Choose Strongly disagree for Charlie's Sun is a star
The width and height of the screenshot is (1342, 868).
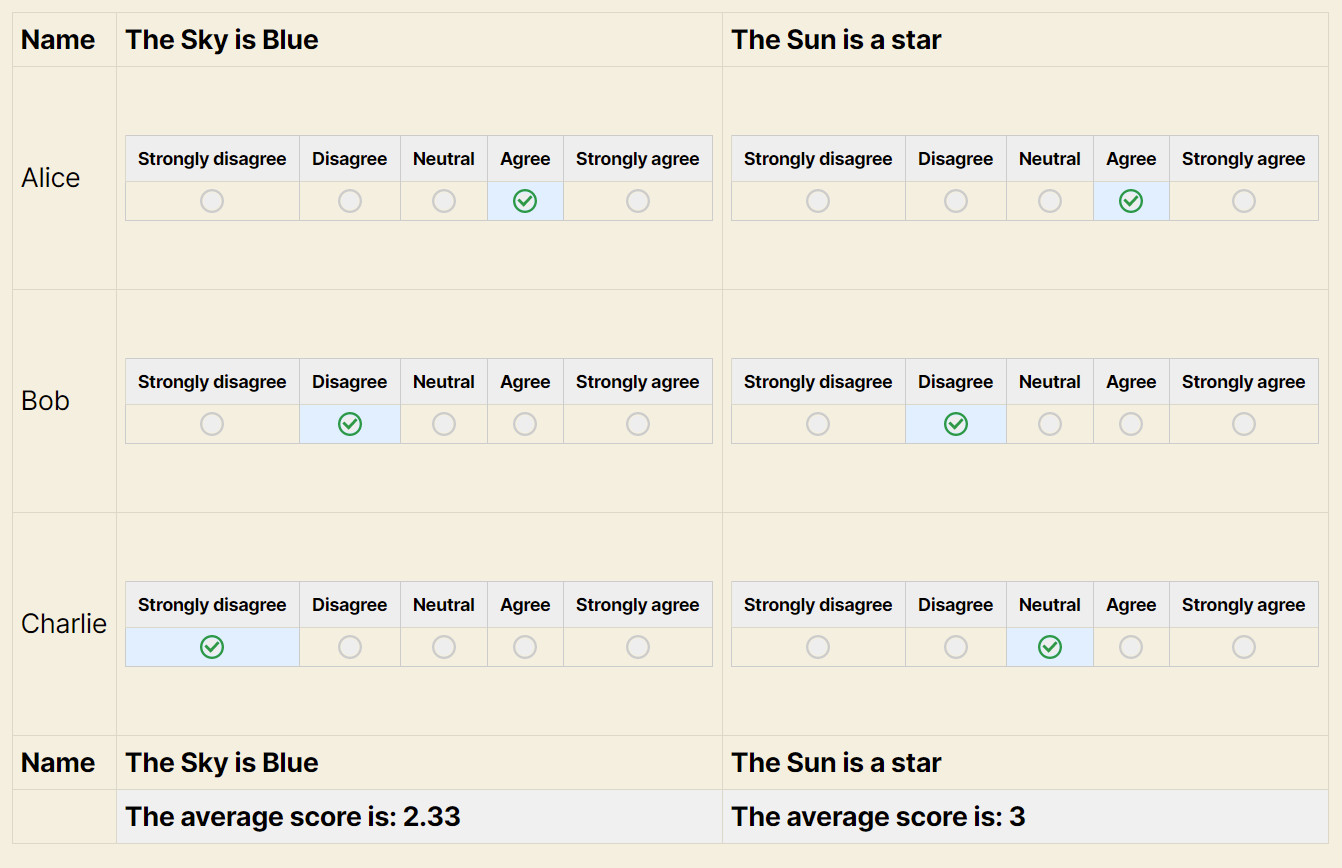[x=818, y=647]
